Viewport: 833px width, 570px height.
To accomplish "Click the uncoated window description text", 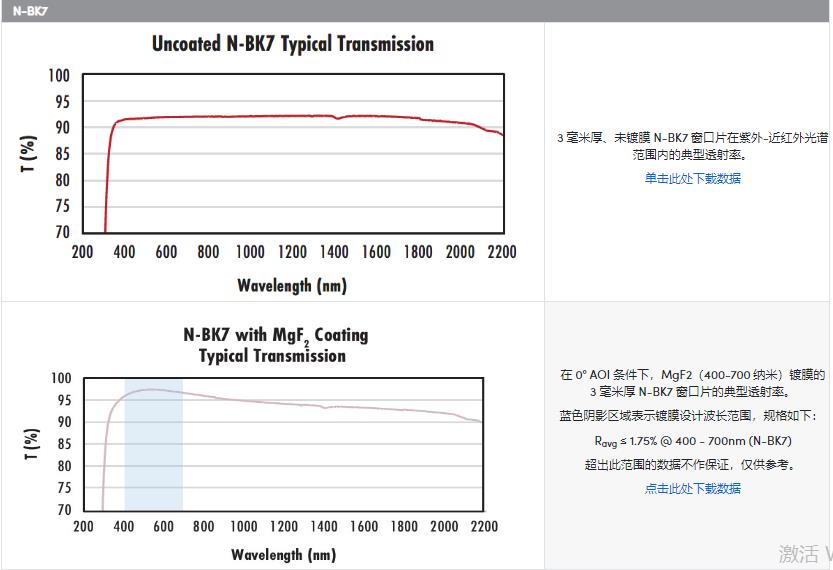I will 692,147.
